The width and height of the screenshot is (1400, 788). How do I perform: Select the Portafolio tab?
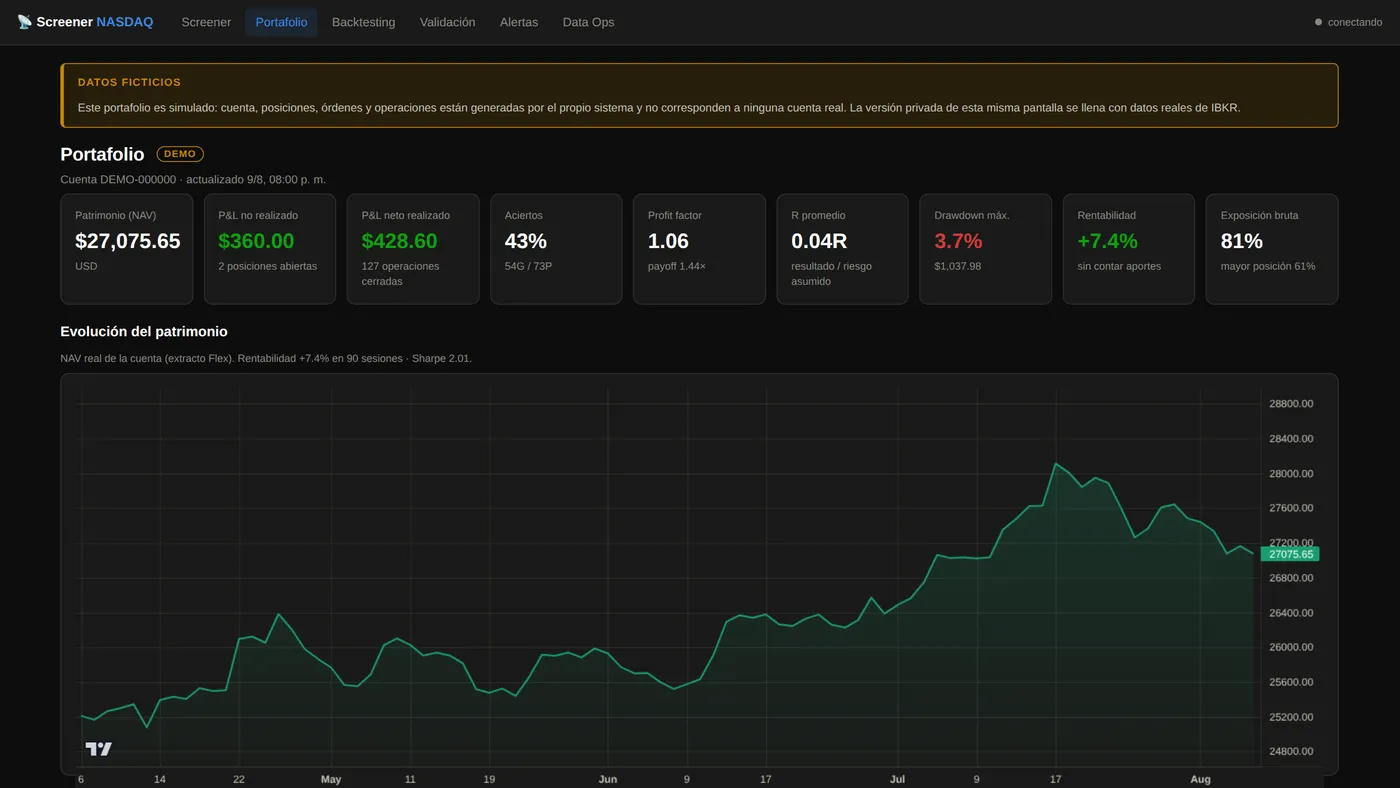click(281, 22)
